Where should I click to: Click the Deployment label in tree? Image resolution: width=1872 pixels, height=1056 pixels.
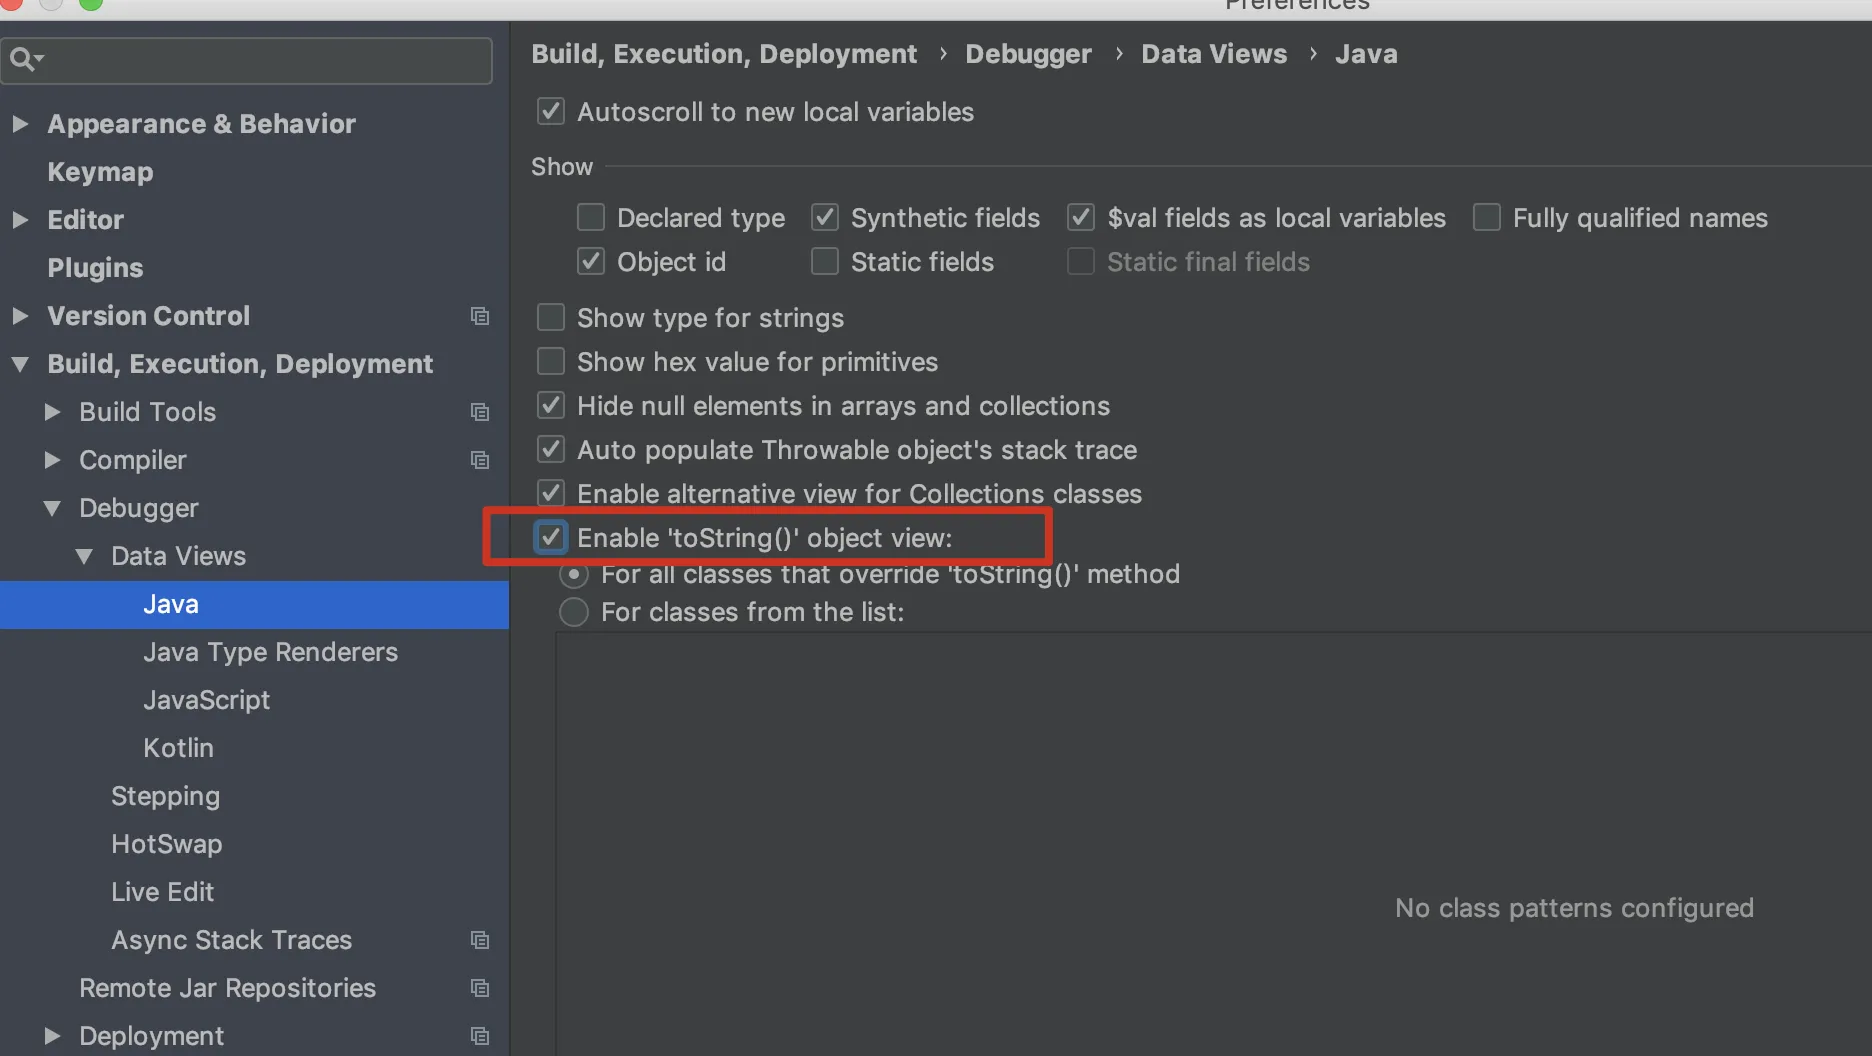pos(151,1036)
